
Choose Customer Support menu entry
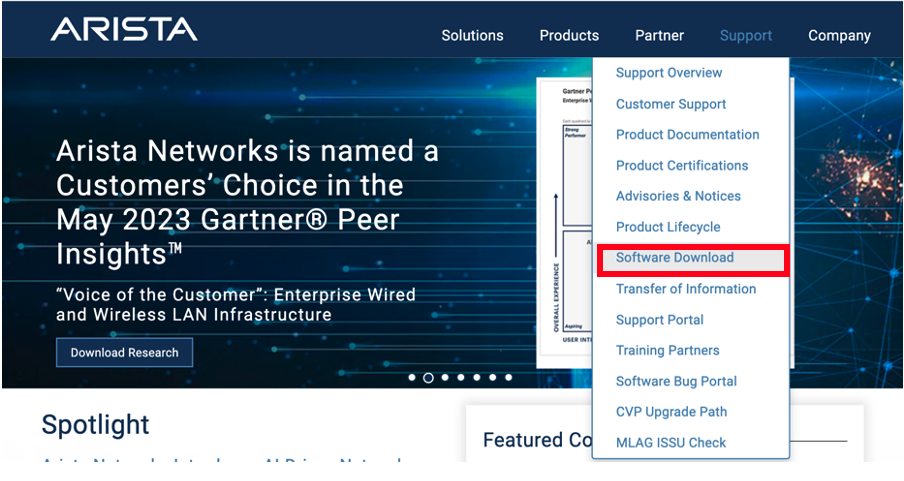pyautogui.click(x=671, y=104)
